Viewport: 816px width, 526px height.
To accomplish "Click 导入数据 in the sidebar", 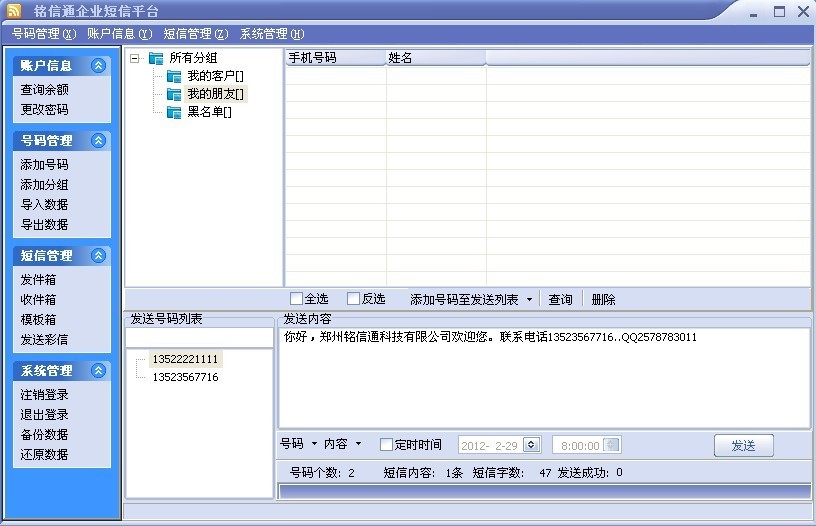I will tap(44, 204).
